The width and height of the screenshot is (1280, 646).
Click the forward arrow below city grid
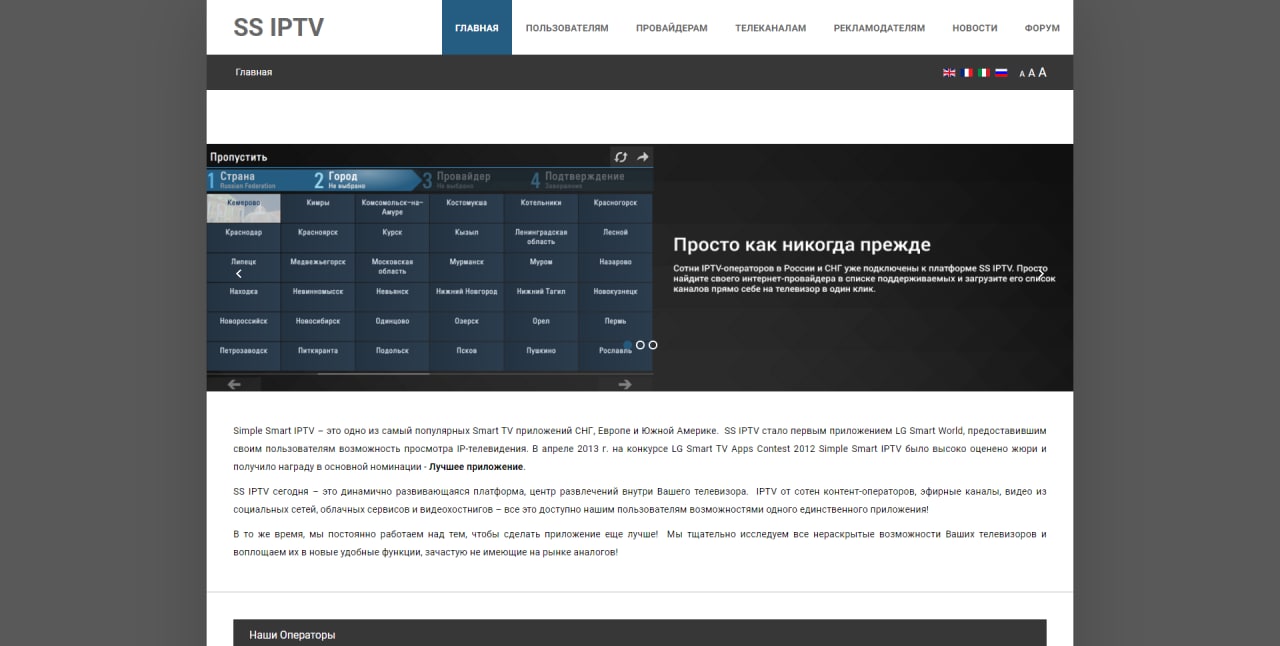point(625,384)
